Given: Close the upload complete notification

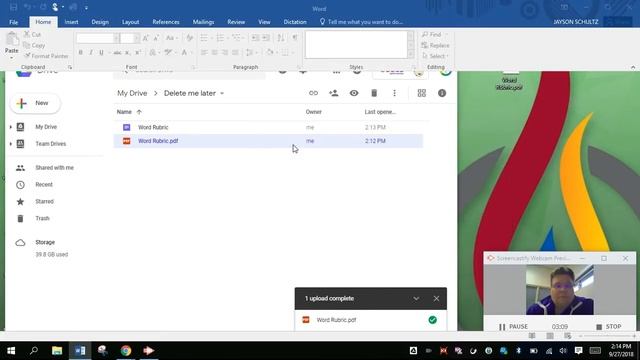Looking at the screenshot, I should [436, 299].
